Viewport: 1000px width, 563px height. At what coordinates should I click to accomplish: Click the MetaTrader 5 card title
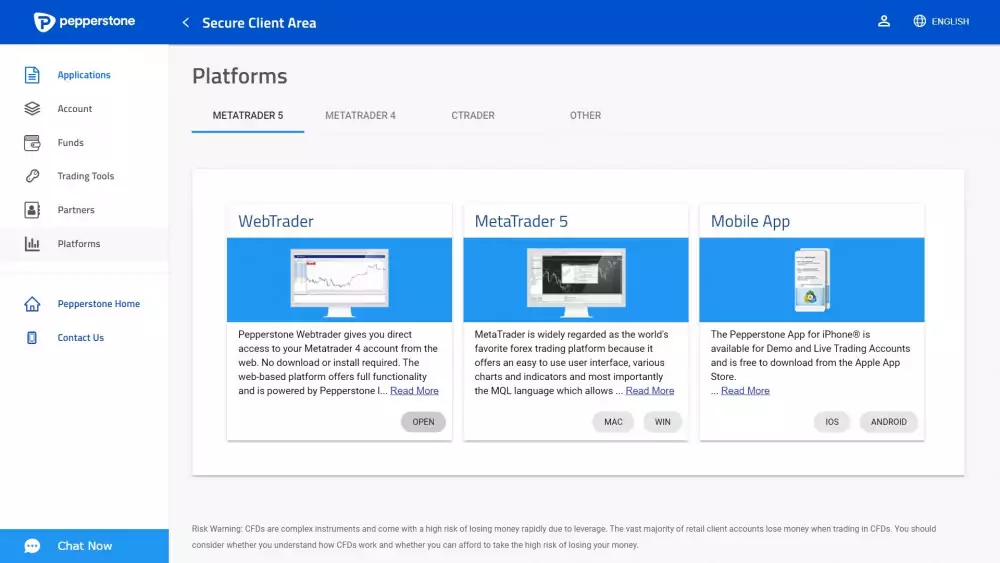coord(521,221)
